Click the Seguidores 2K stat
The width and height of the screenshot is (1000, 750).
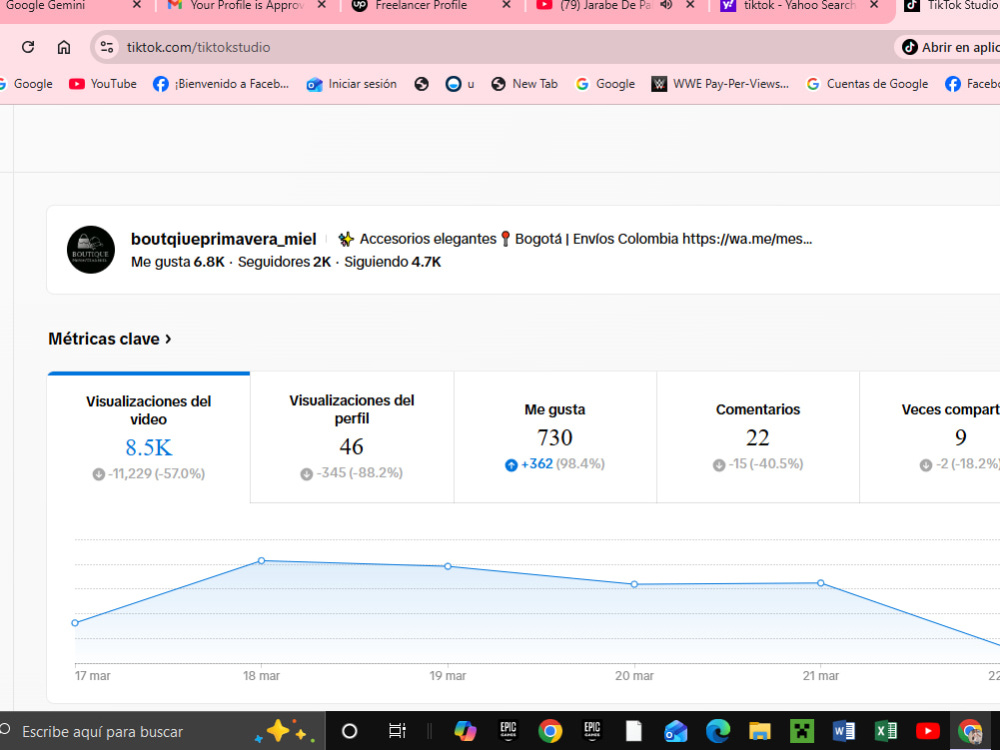(x=284, y=262)
